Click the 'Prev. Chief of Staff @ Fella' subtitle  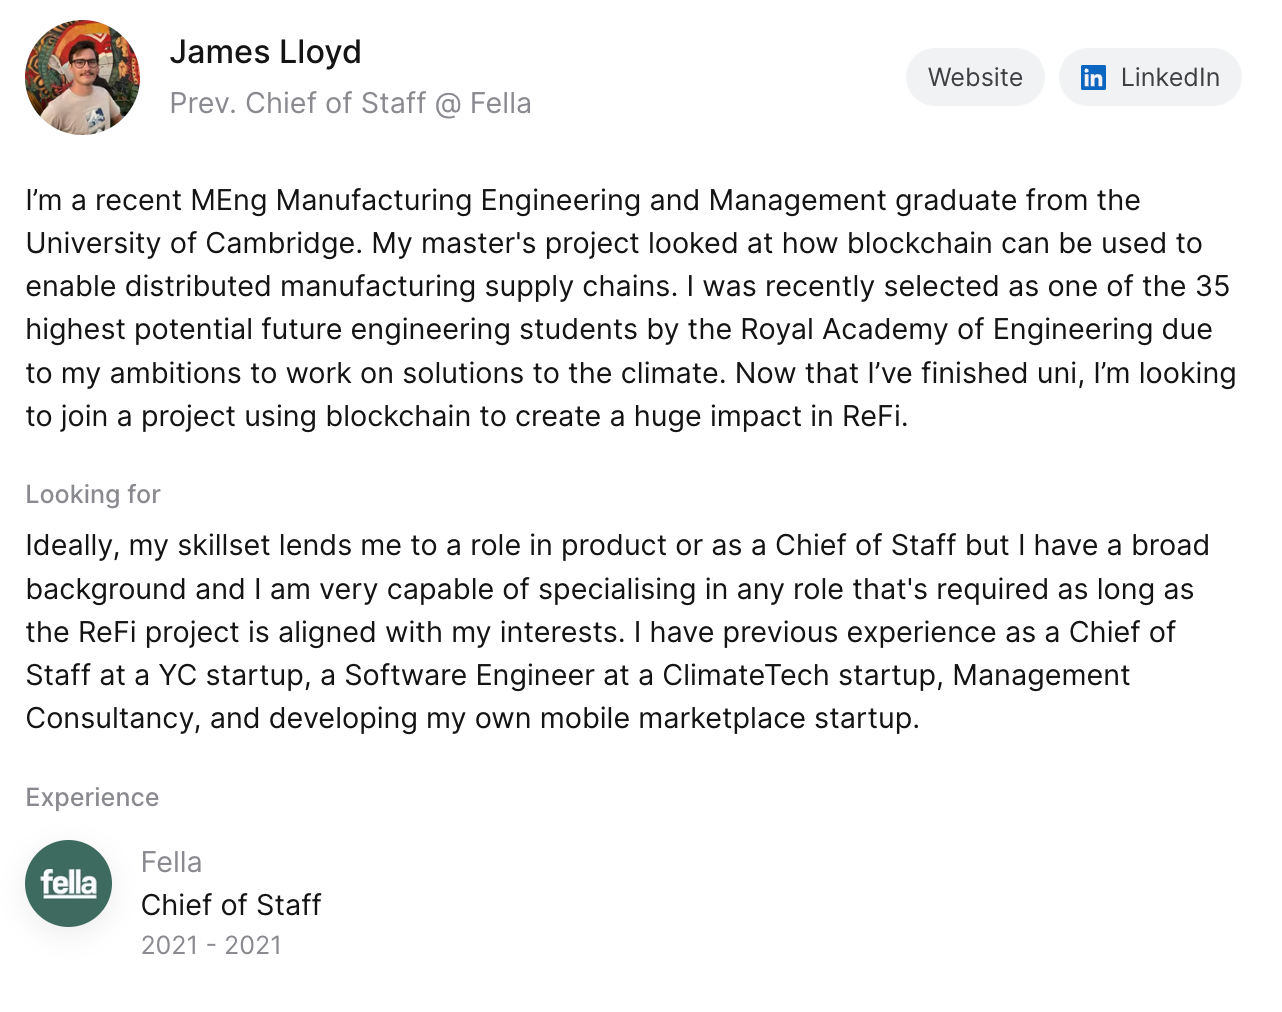click(x=350, y=103)
